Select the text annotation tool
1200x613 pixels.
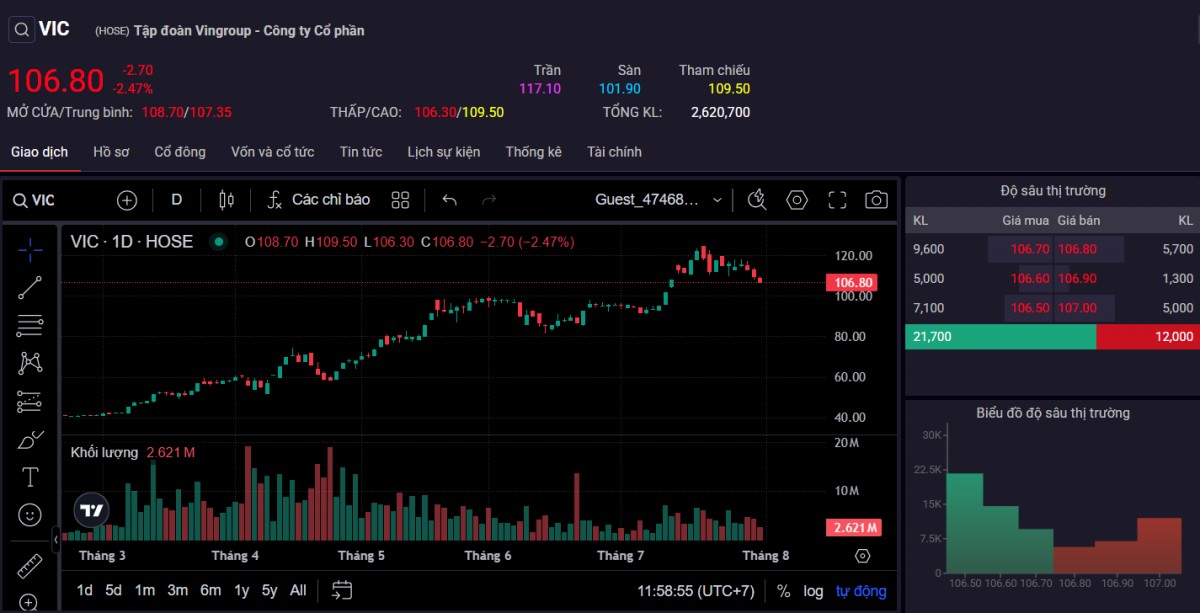[x=30, y=477]
